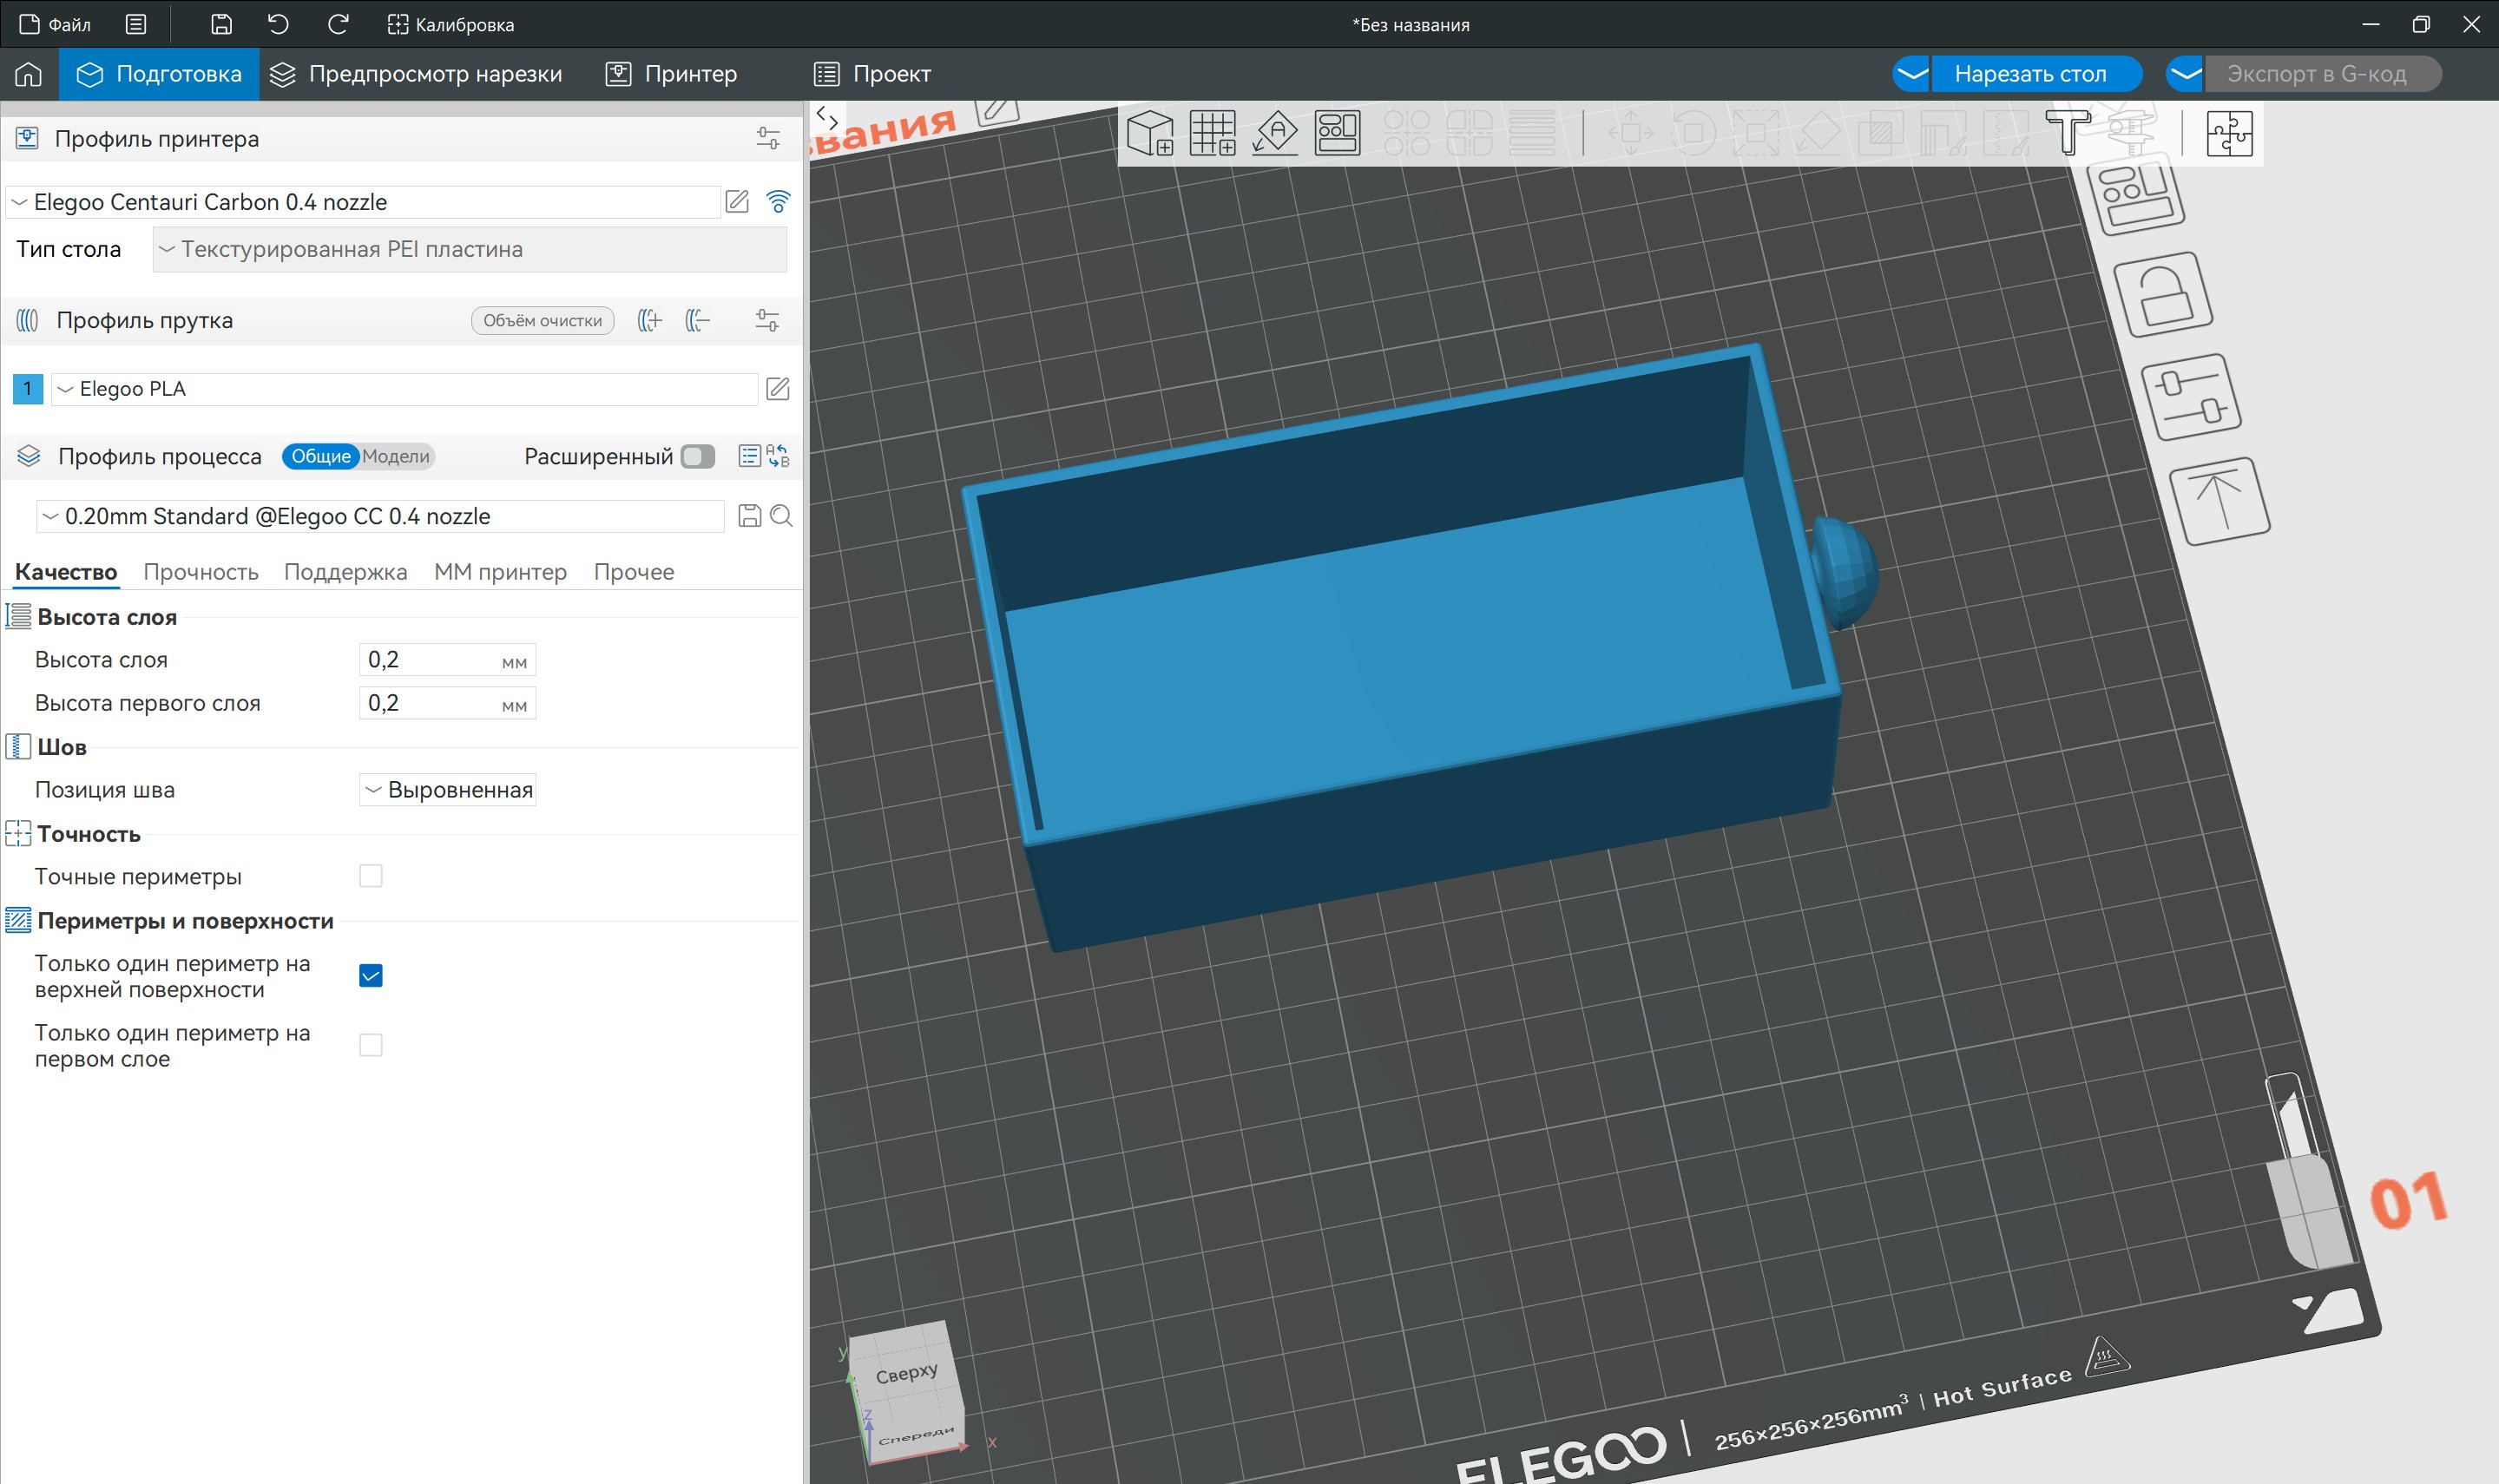Click the plate lock icon
Image resolution: width=2499 pixels, height=1484 pixels.
(x=2166, y=295)
